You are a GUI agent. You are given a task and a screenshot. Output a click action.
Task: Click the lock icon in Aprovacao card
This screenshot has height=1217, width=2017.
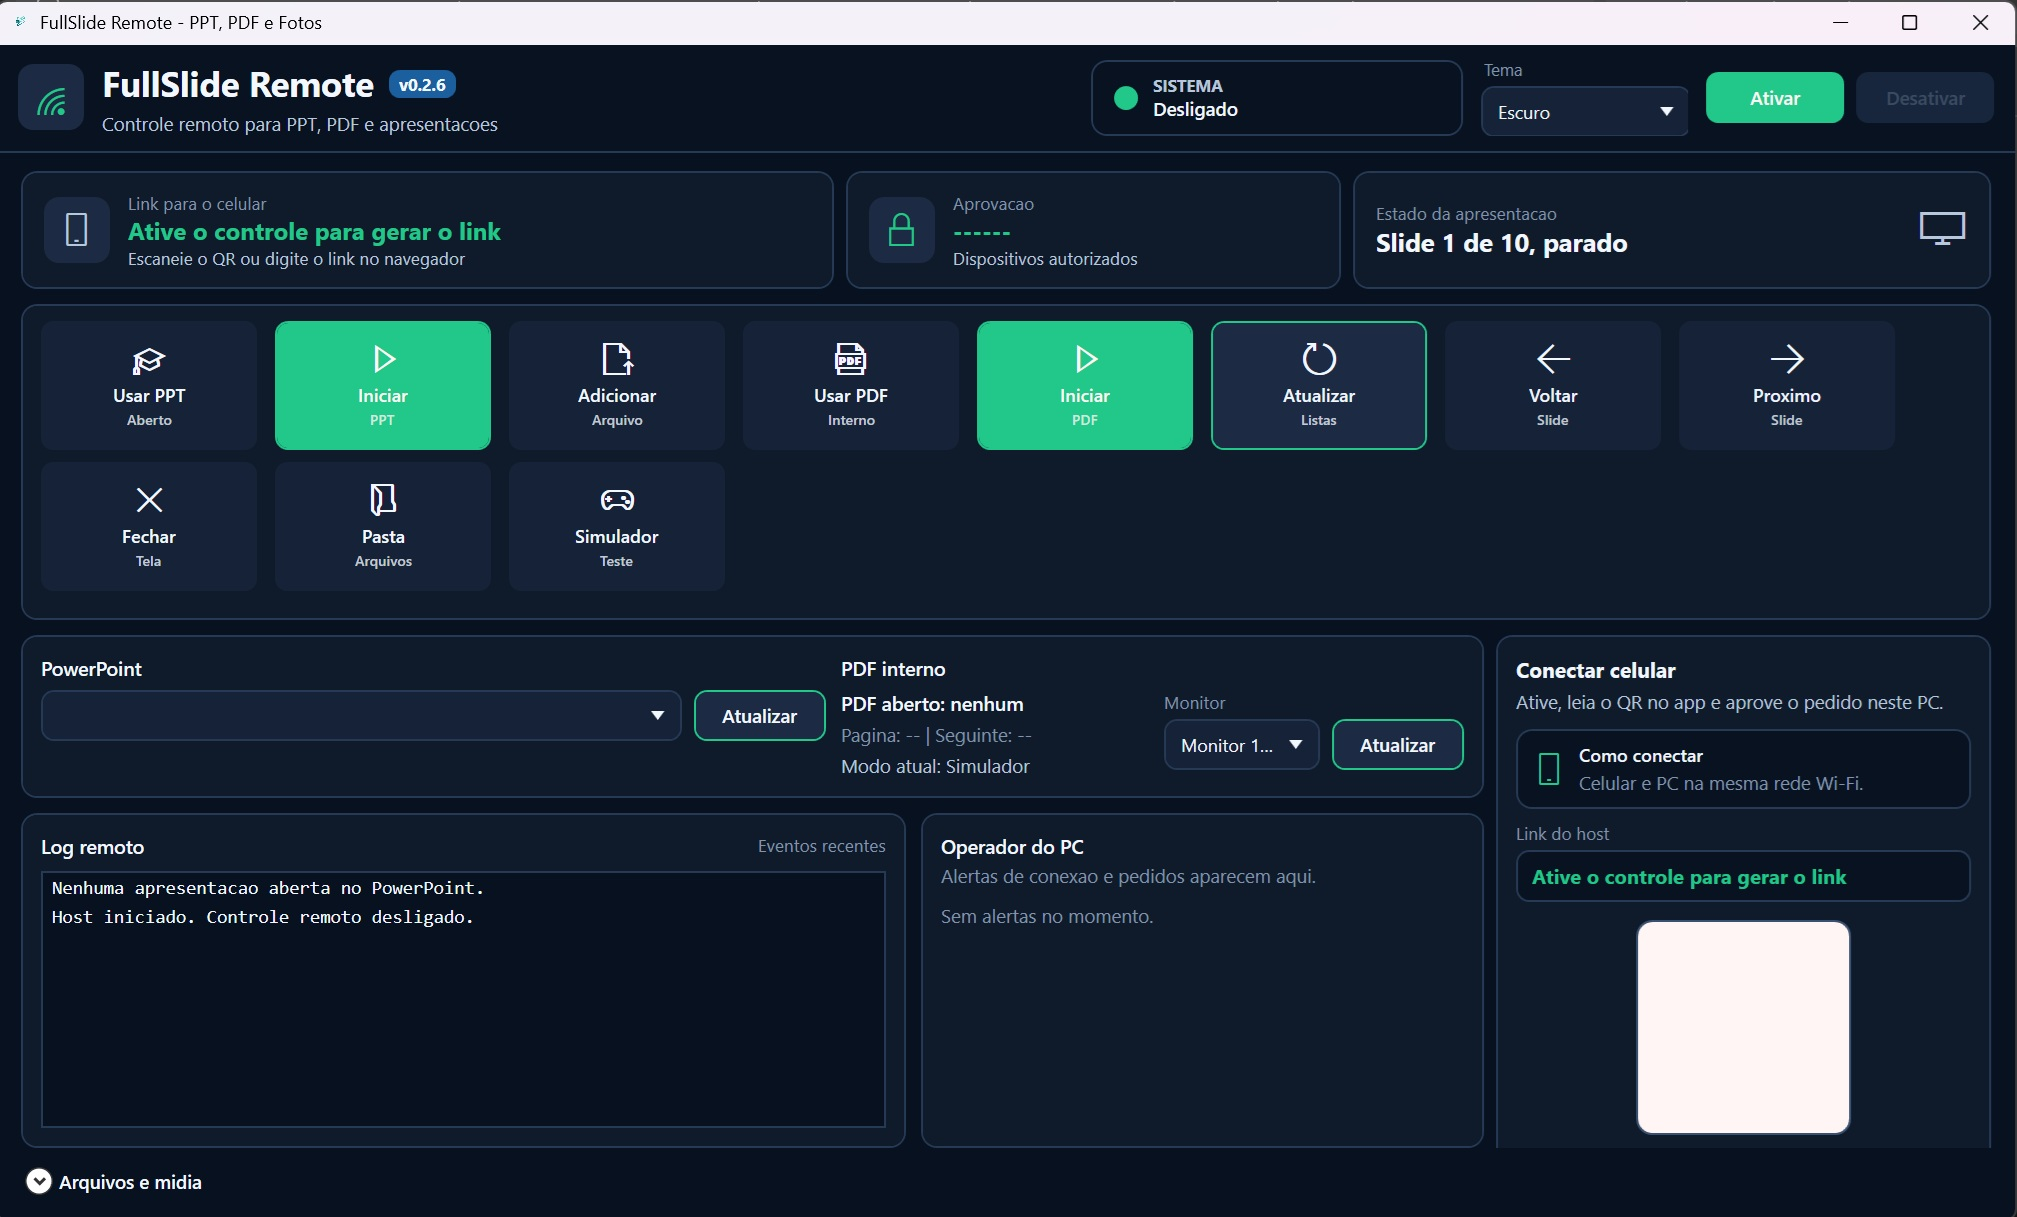[x=902, y=230]
